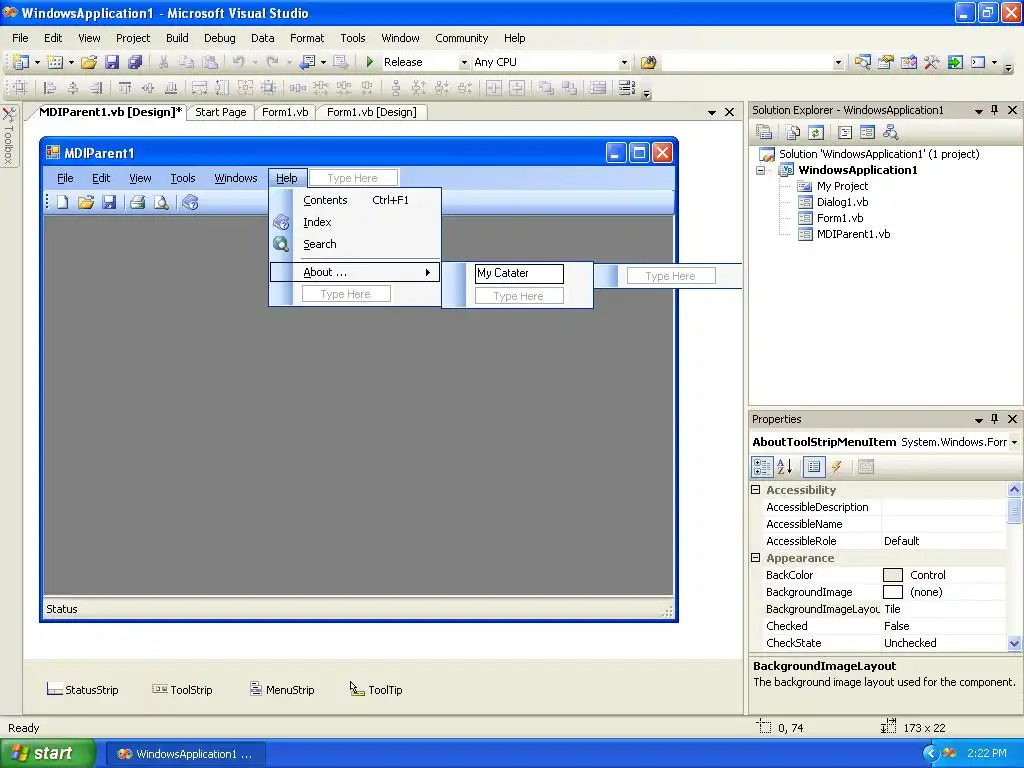Expand the About submenu arrow
Screen dimensions: 1024x768
(x=428, y=272)
